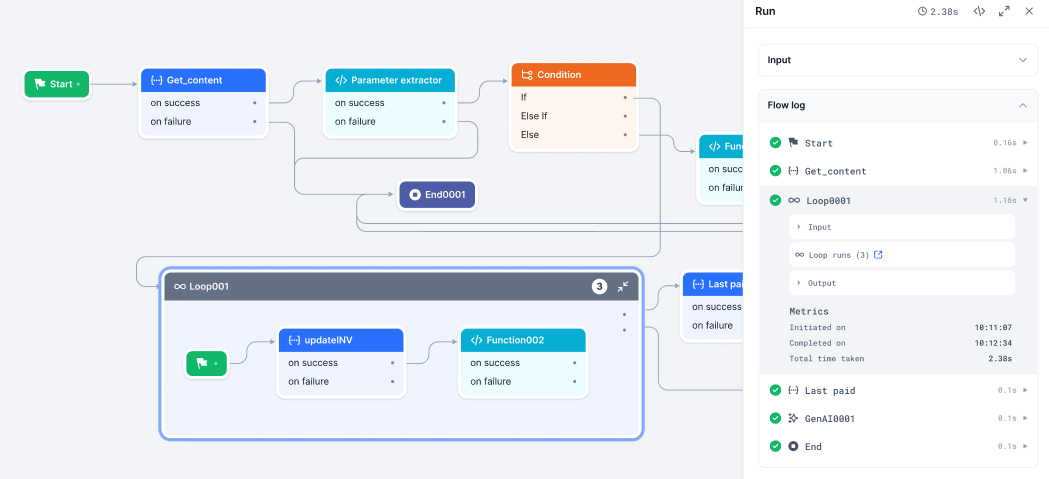
Task: Click the green flag start node inside Loop001
Action: click(x=206, y=364)
